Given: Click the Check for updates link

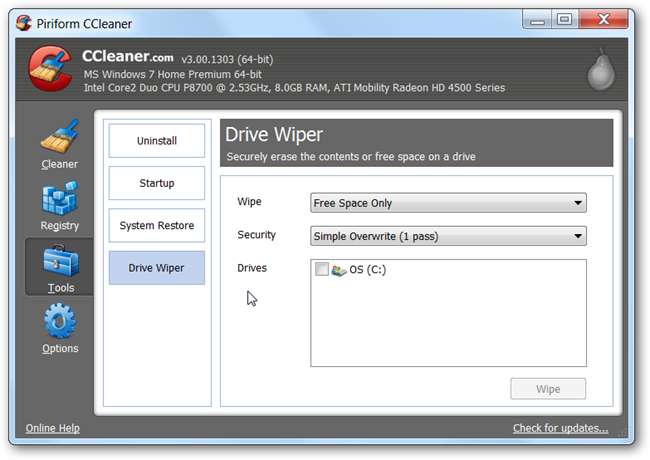Looking at the screenshot, I should pyautogui.click(x=560, y=428).
